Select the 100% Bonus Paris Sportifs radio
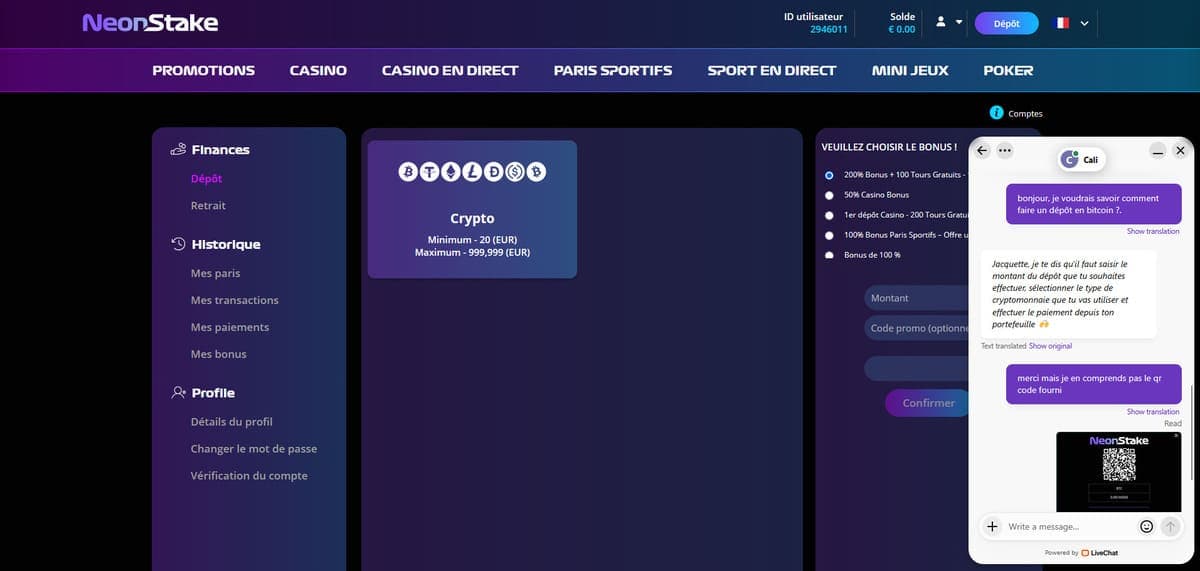1200x571 pixels. [x=829, y=235]
